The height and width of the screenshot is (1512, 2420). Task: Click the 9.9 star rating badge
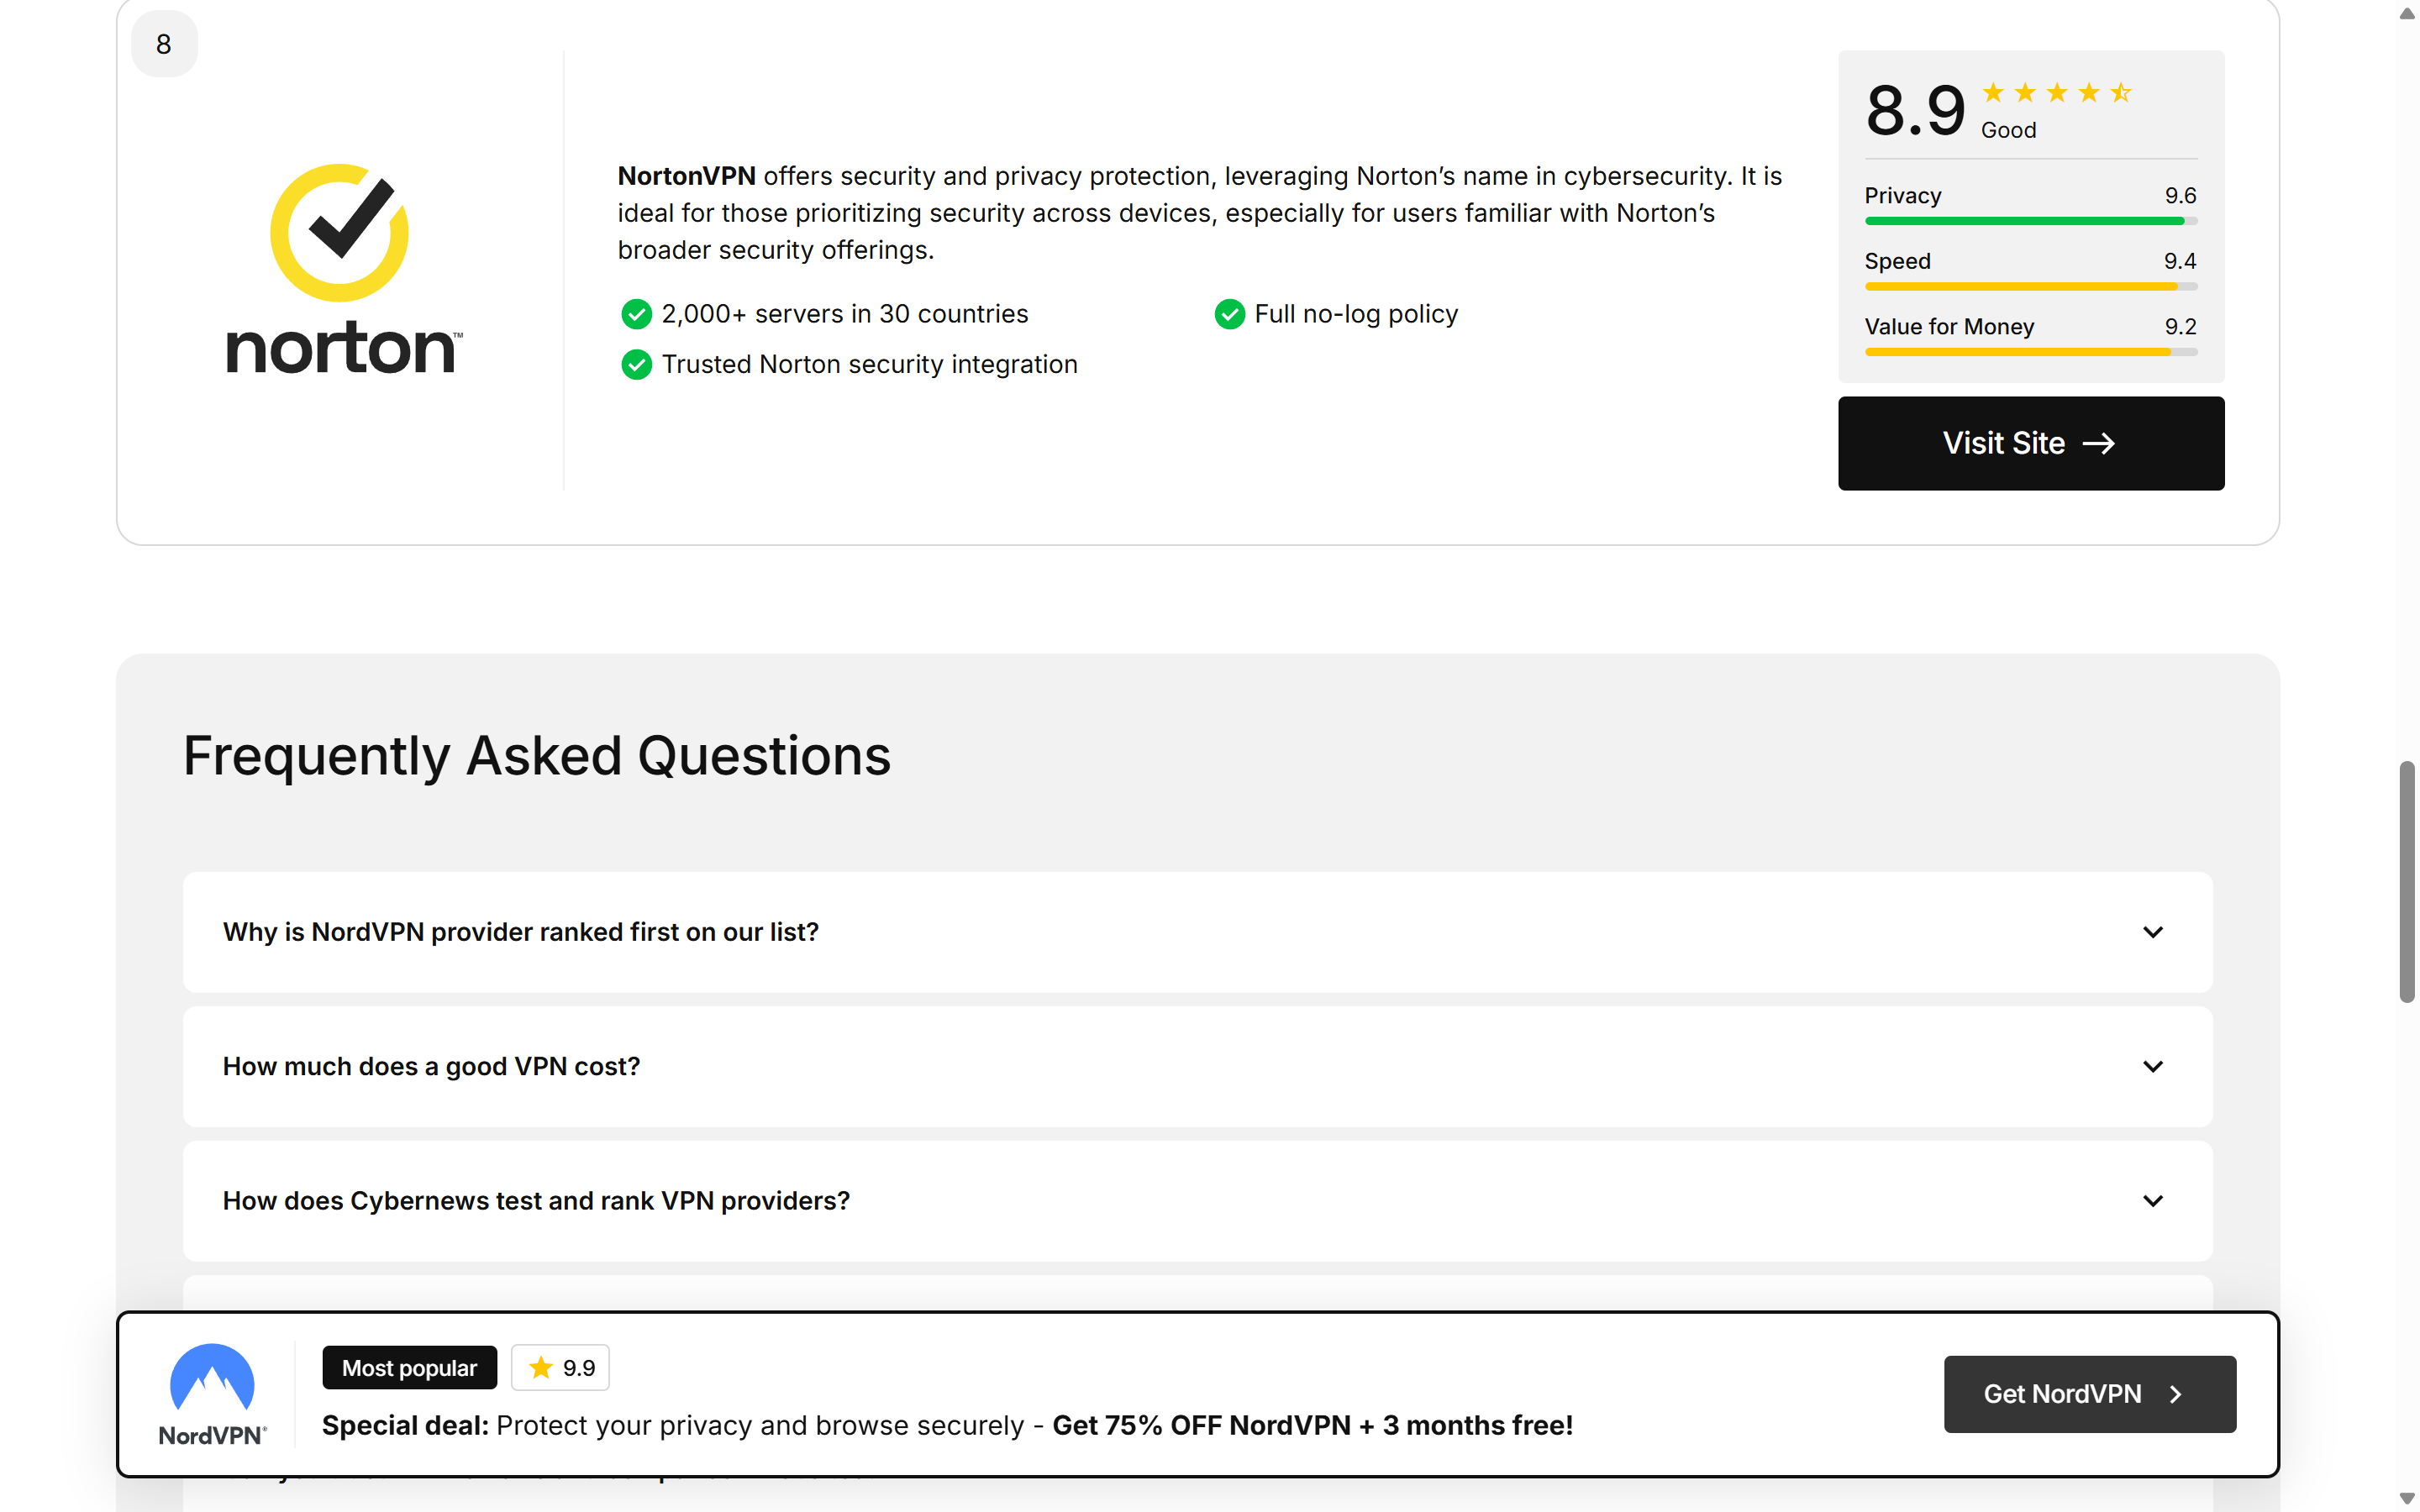560,1367
